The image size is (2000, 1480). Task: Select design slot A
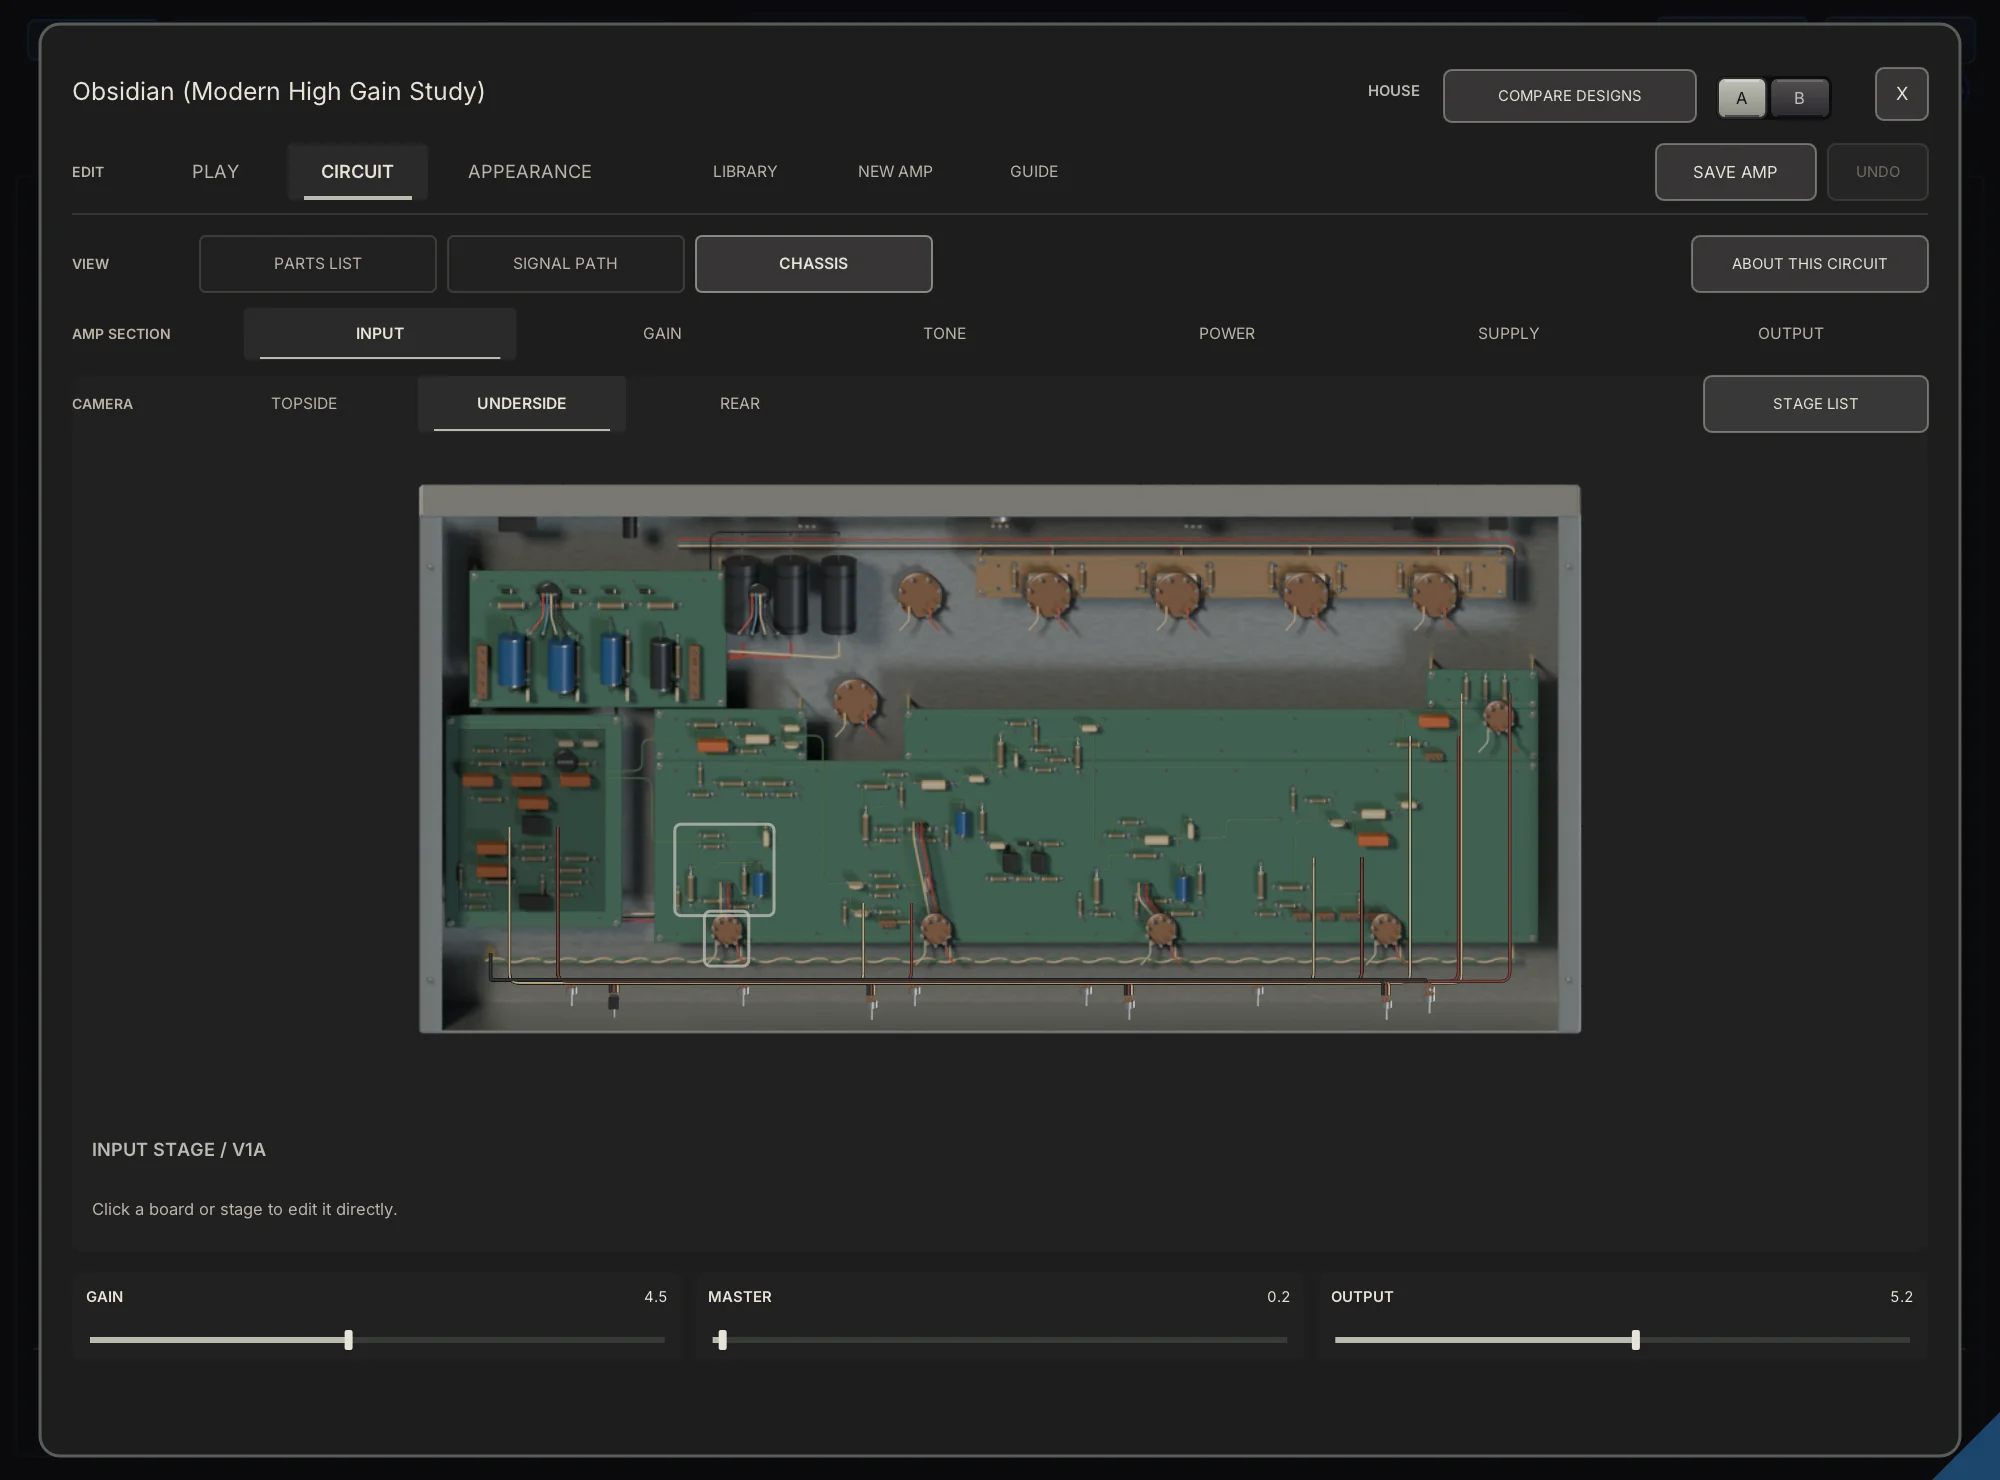[x=1741, y=98]
